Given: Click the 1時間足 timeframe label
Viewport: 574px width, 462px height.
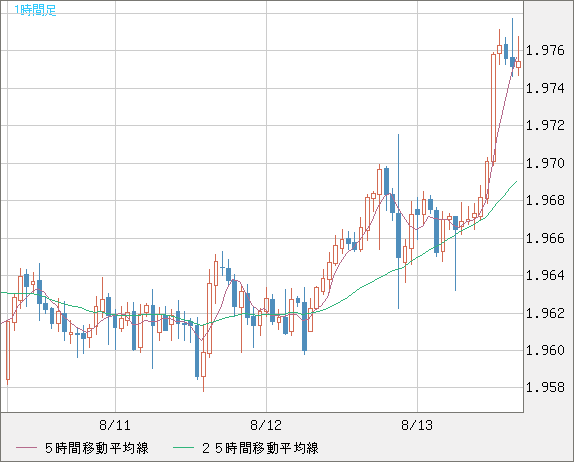Looking at the screenshot, I should point(35,10).
